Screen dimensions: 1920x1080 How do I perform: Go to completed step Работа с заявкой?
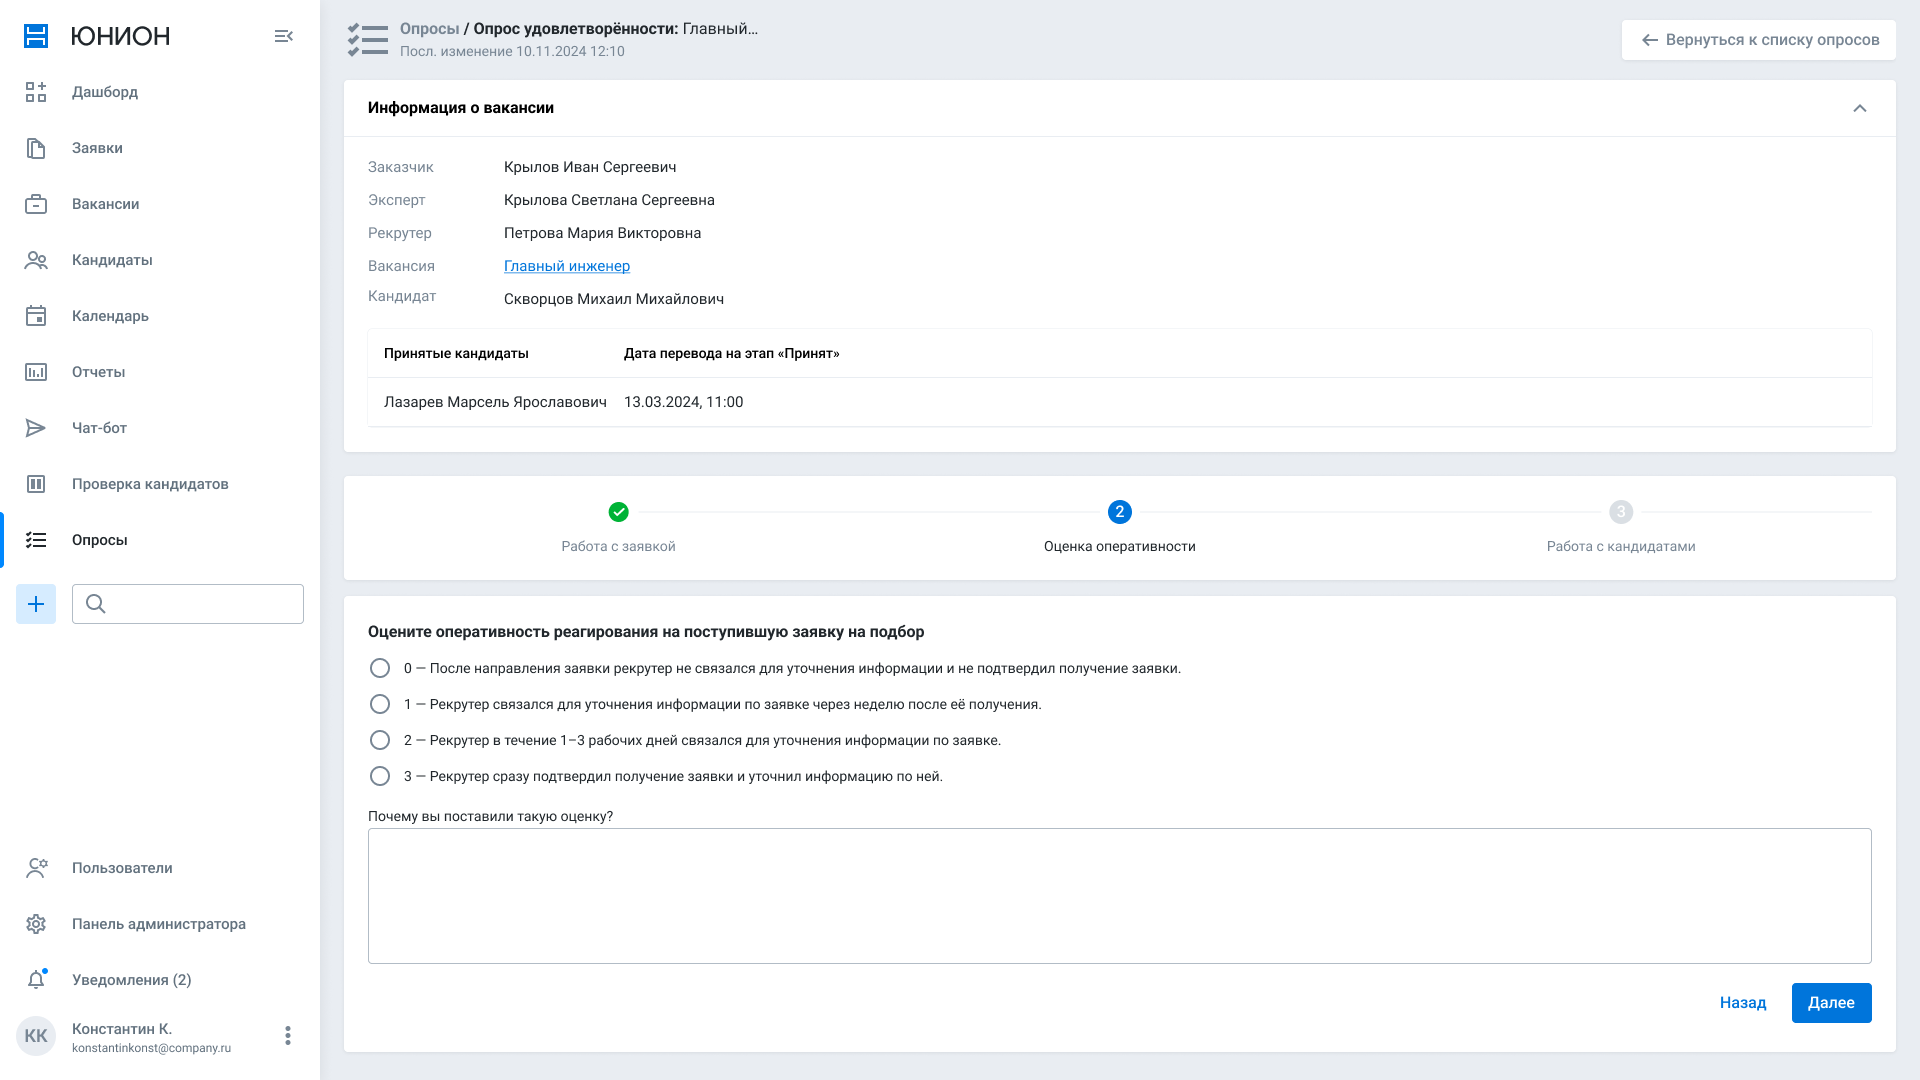[x=618, y=512]
